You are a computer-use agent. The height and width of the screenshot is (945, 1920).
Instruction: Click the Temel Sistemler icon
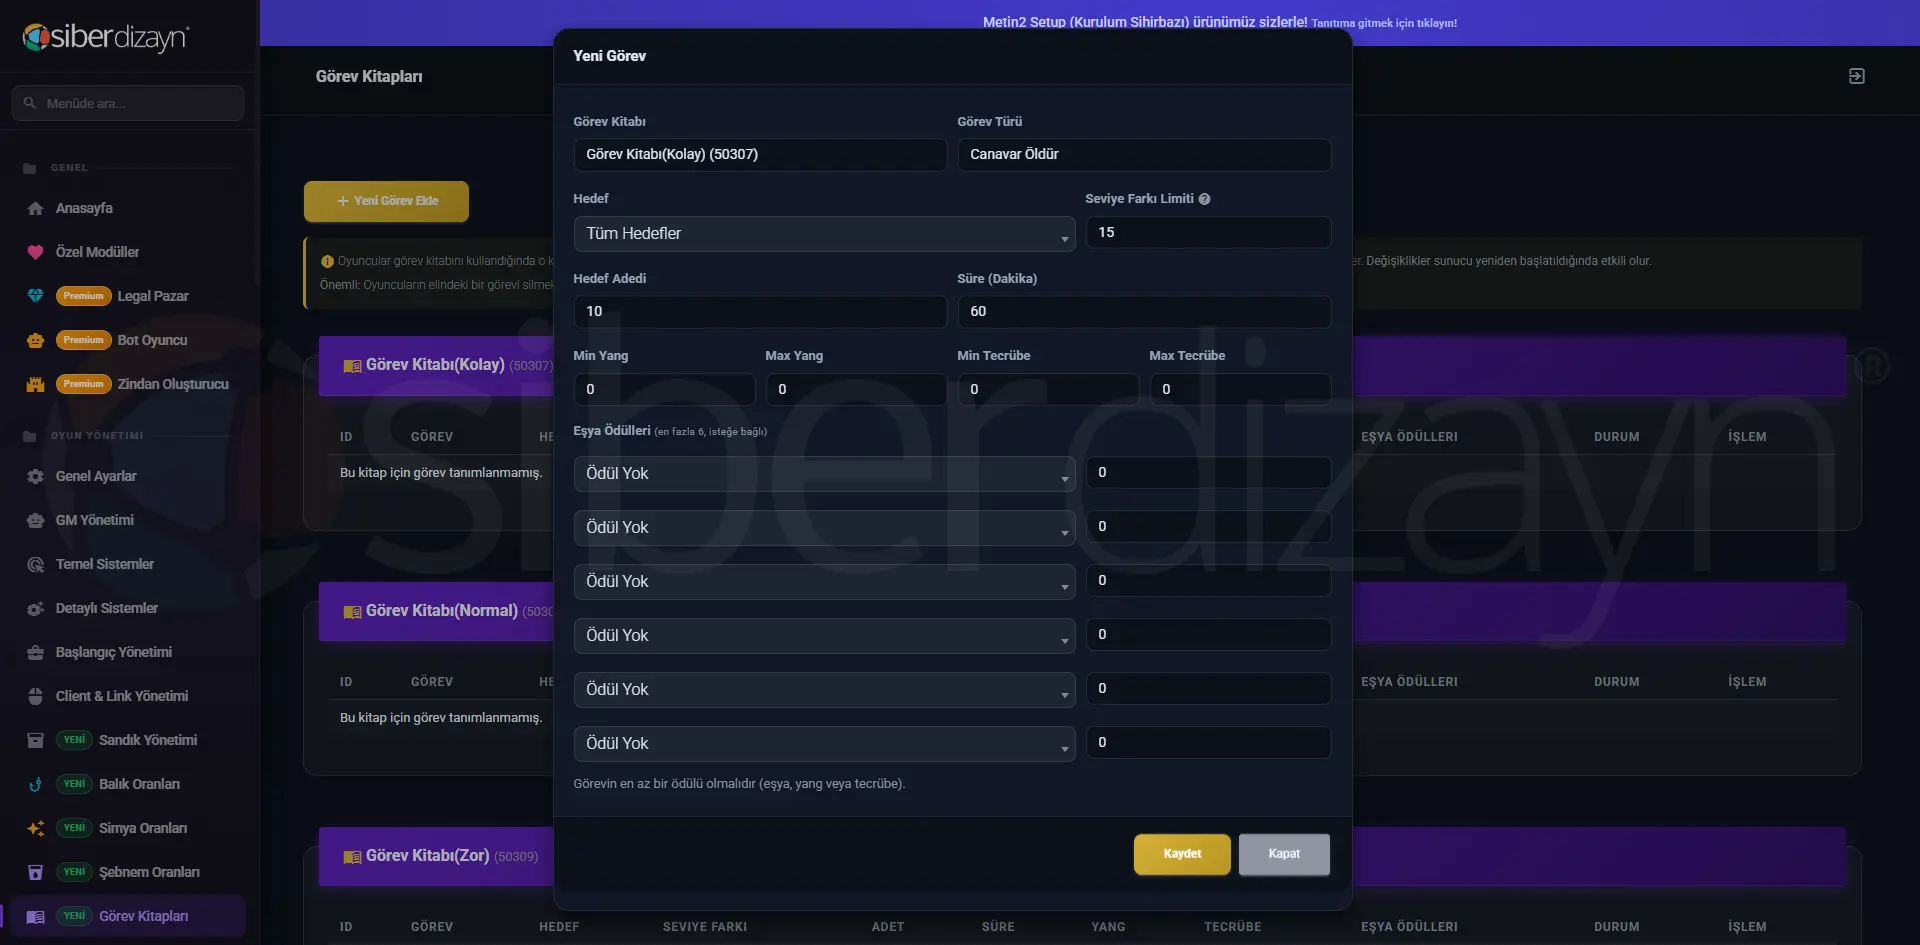point(36,564)
